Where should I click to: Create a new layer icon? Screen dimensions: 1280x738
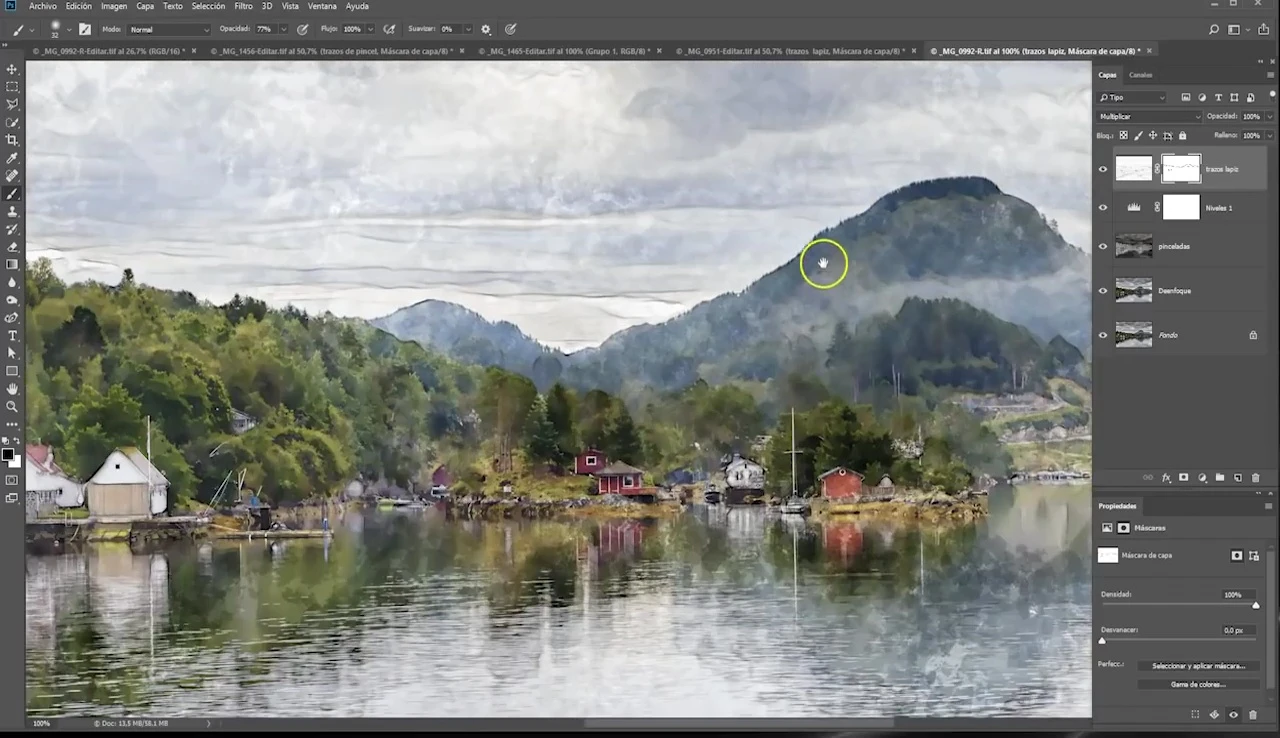[x=1237, y=478]
